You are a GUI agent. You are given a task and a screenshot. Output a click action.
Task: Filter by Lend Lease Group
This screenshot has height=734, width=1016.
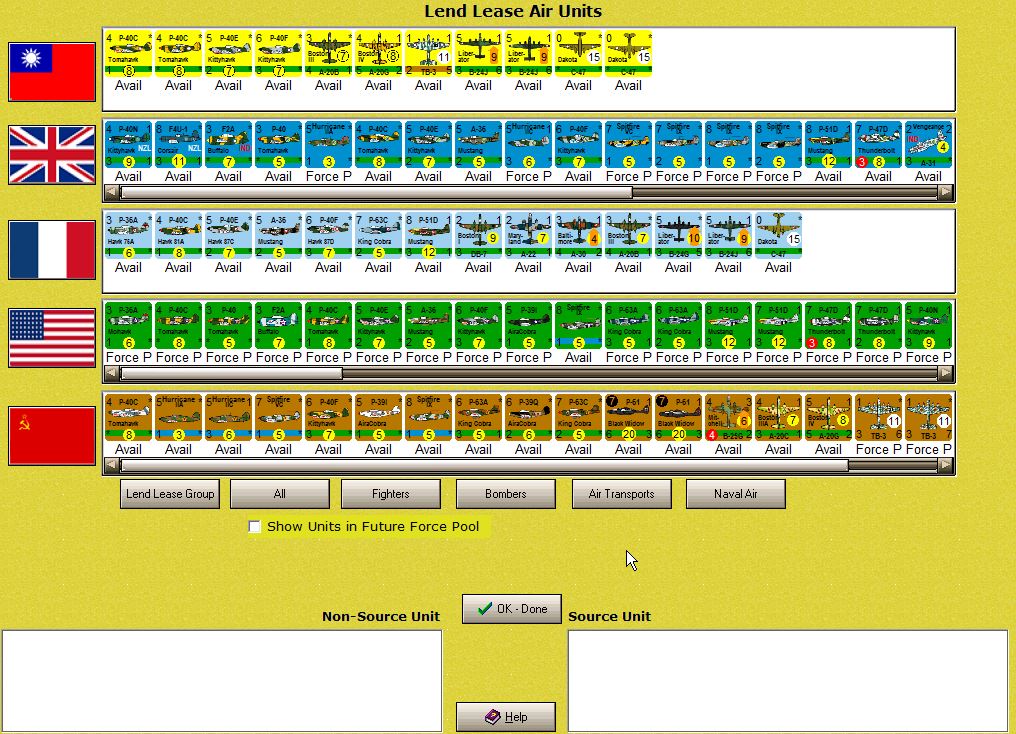click(x=170, y=494)
